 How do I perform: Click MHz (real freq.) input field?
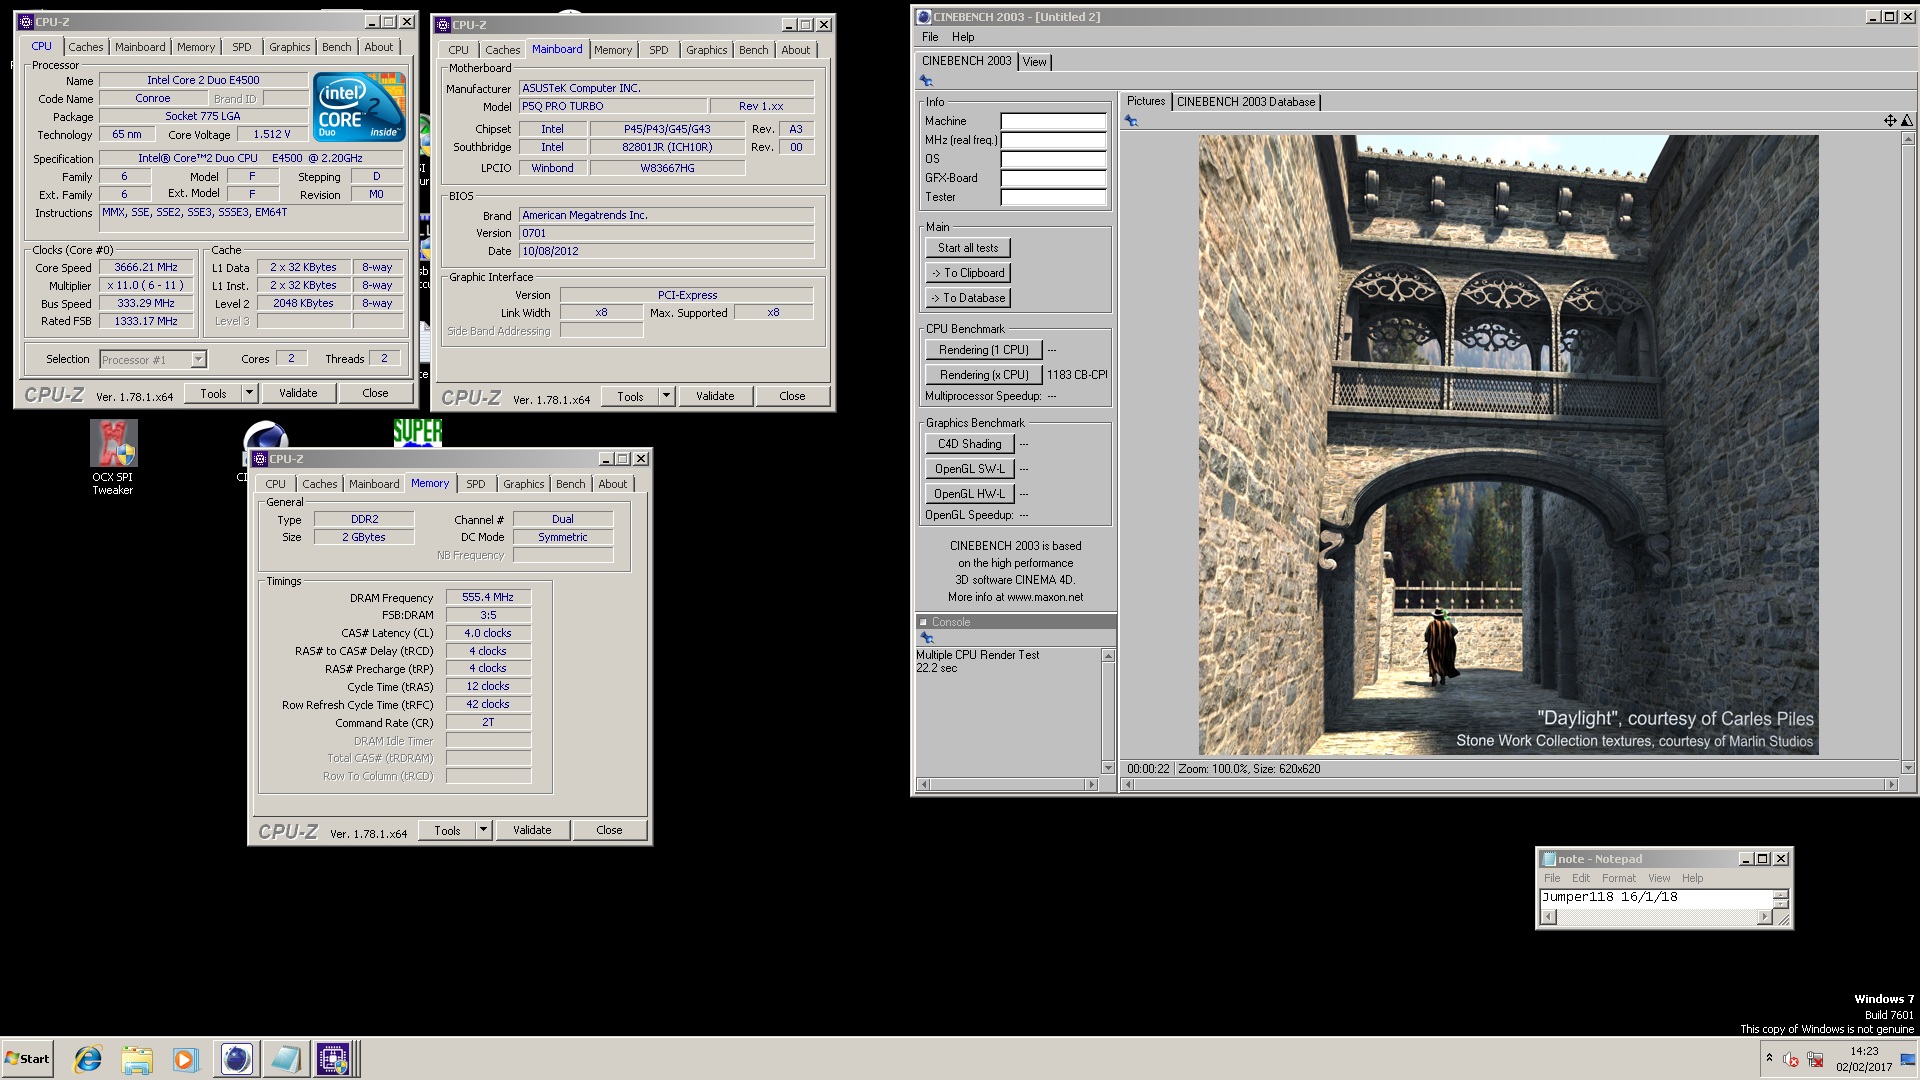tap(1053, 140)
